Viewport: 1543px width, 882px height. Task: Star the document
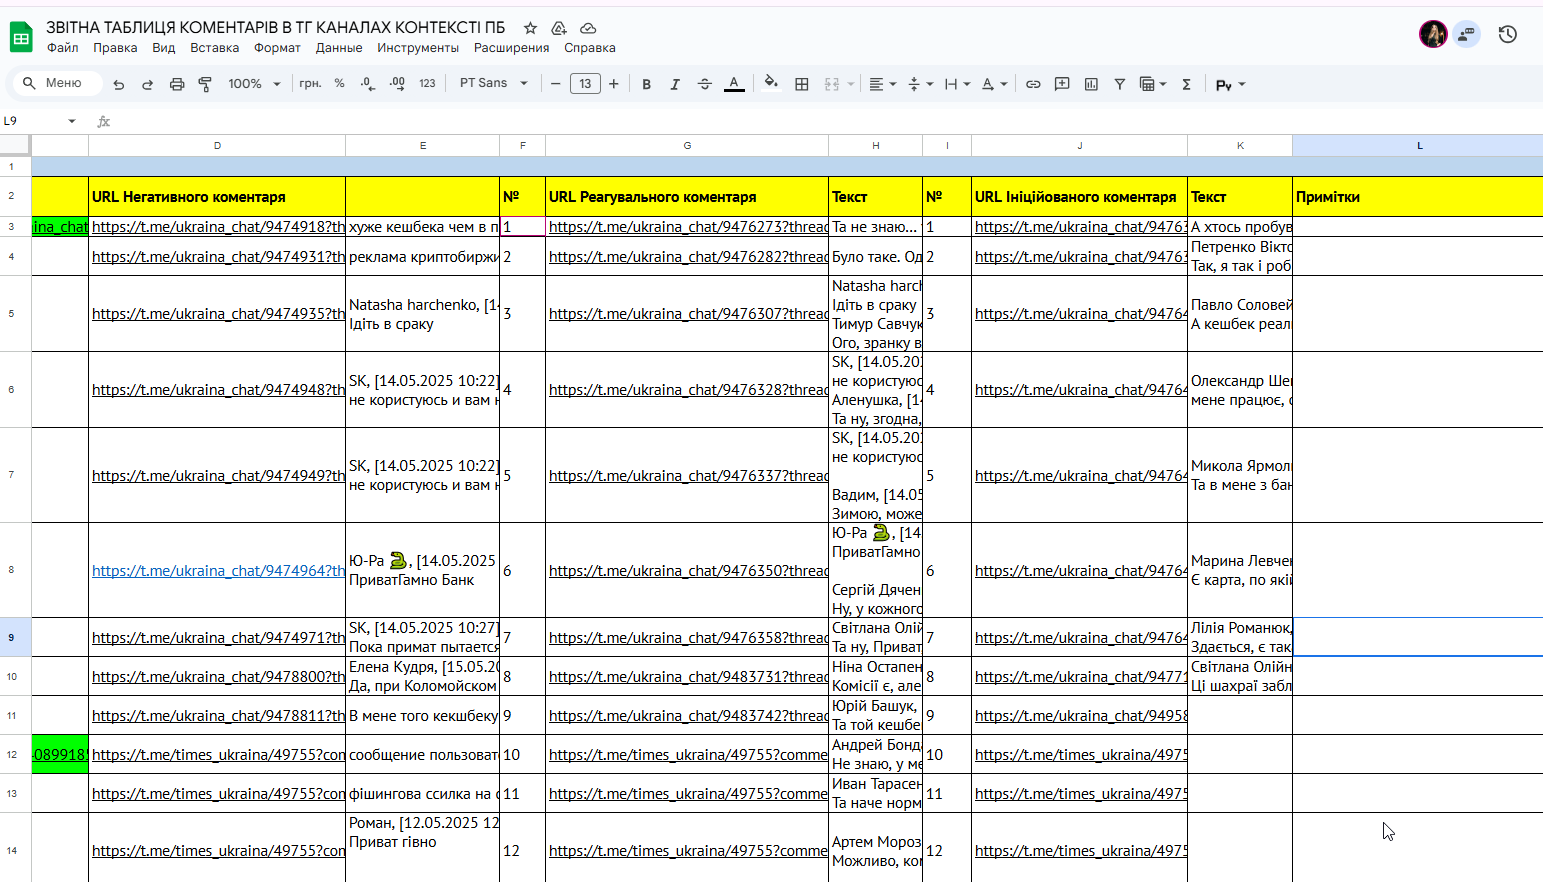tap(530, 28)
